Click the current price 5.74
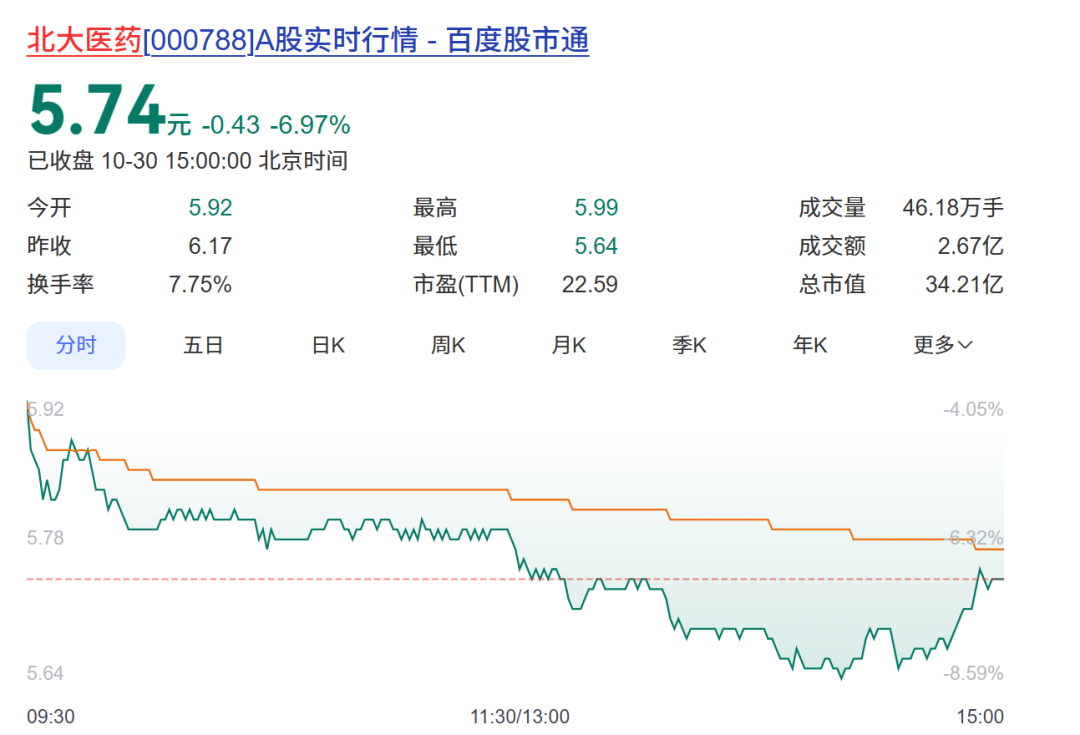This screenshot has width=1080, height=735. point(97,110)
